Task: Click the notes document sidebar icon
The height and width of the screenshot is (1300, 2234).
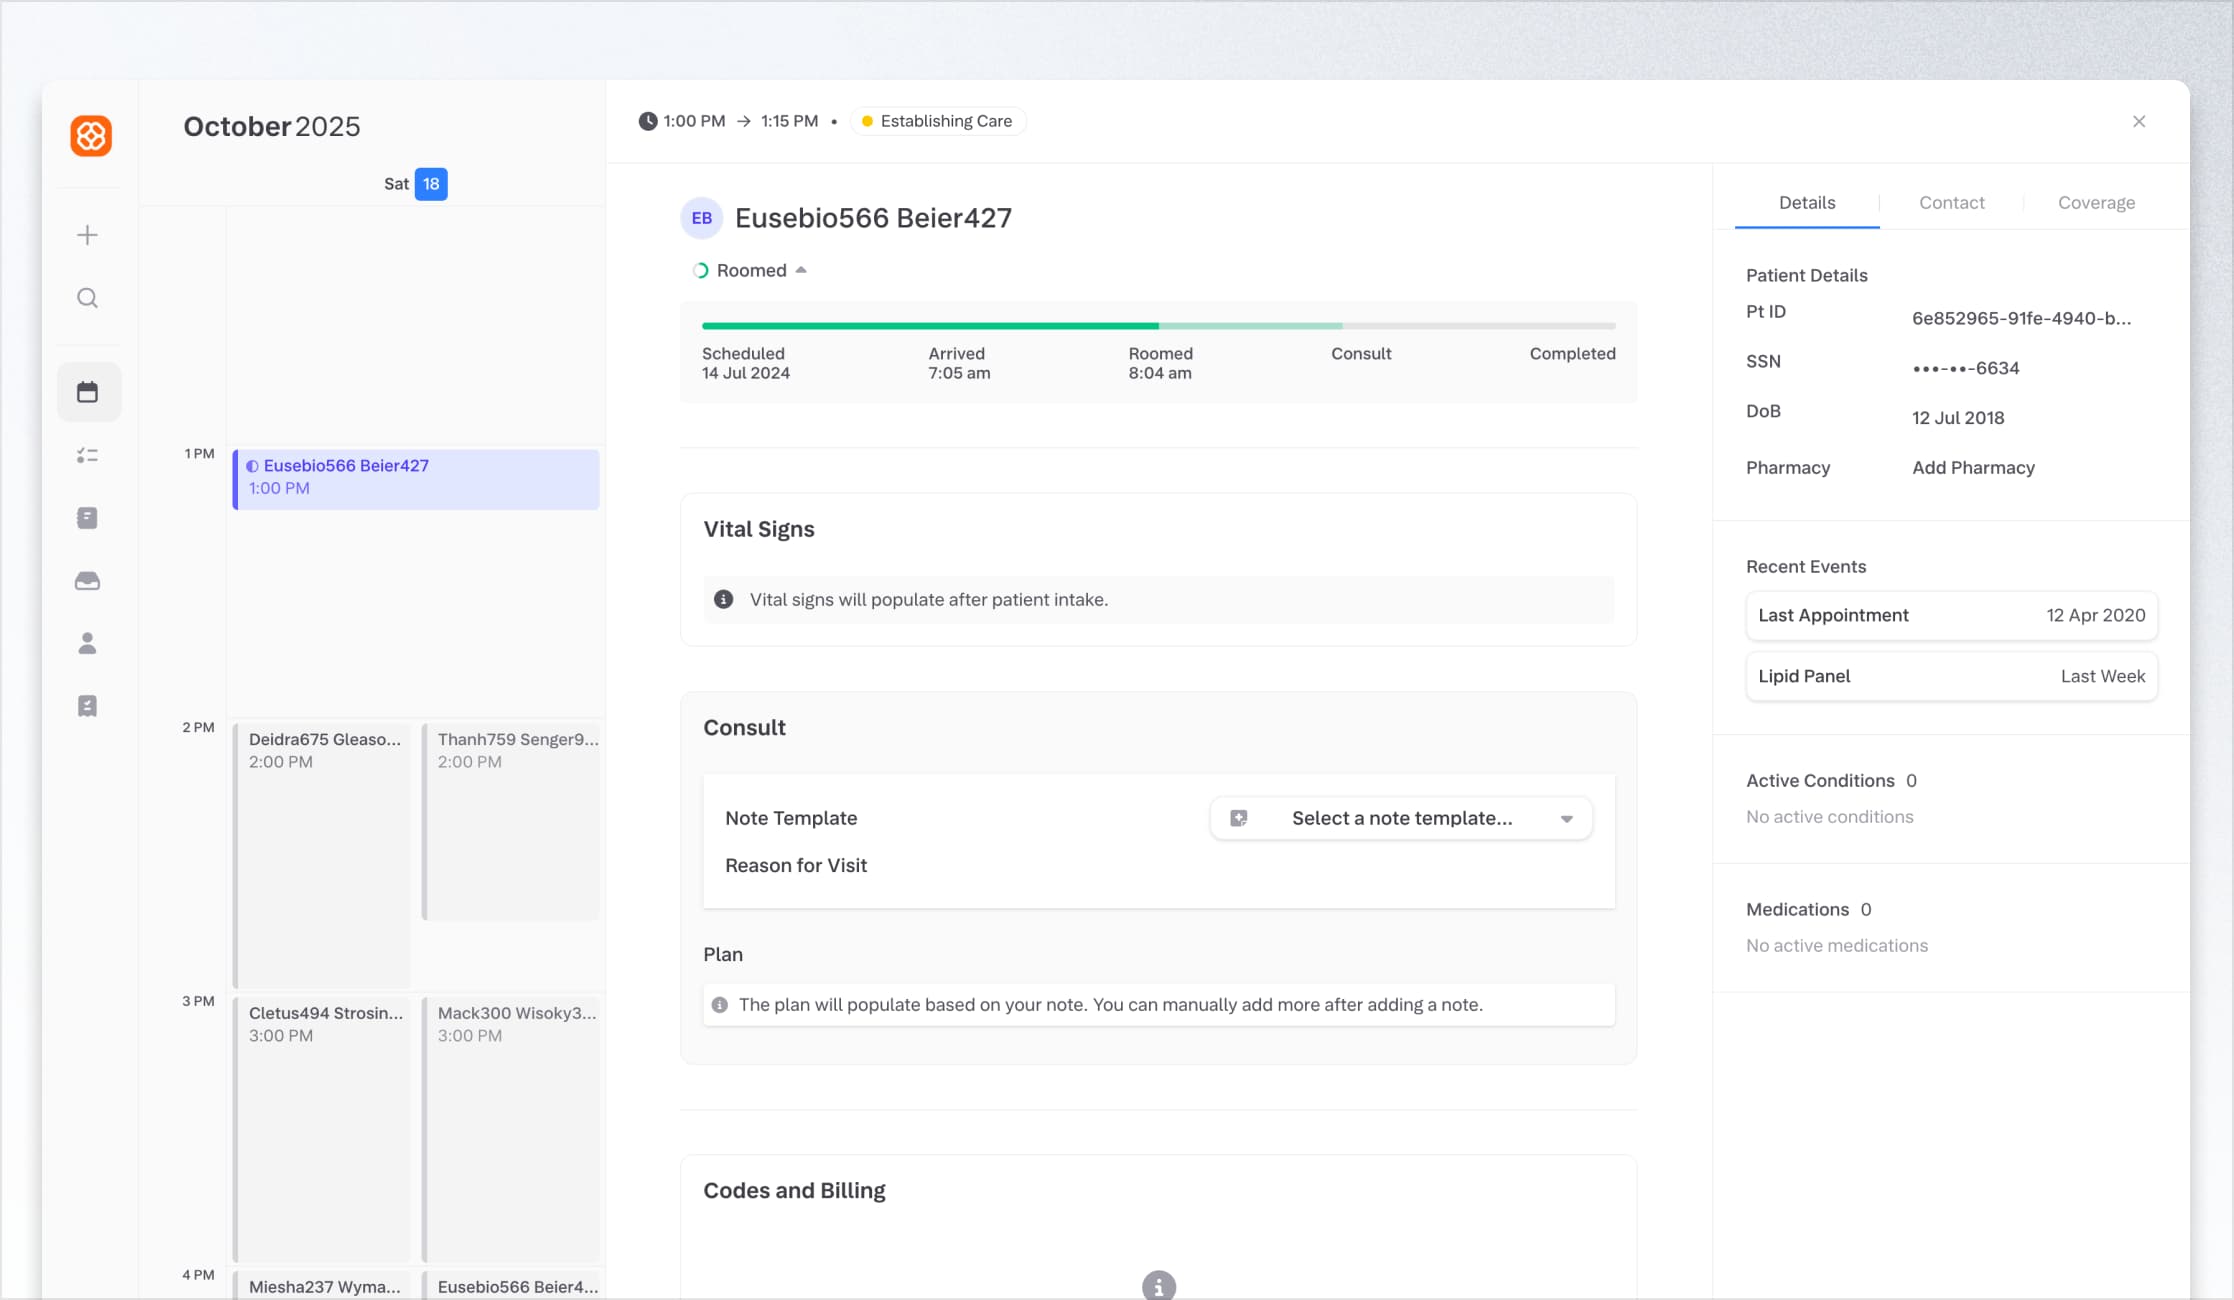Action: pyautogui.click(x=88, y=518)
